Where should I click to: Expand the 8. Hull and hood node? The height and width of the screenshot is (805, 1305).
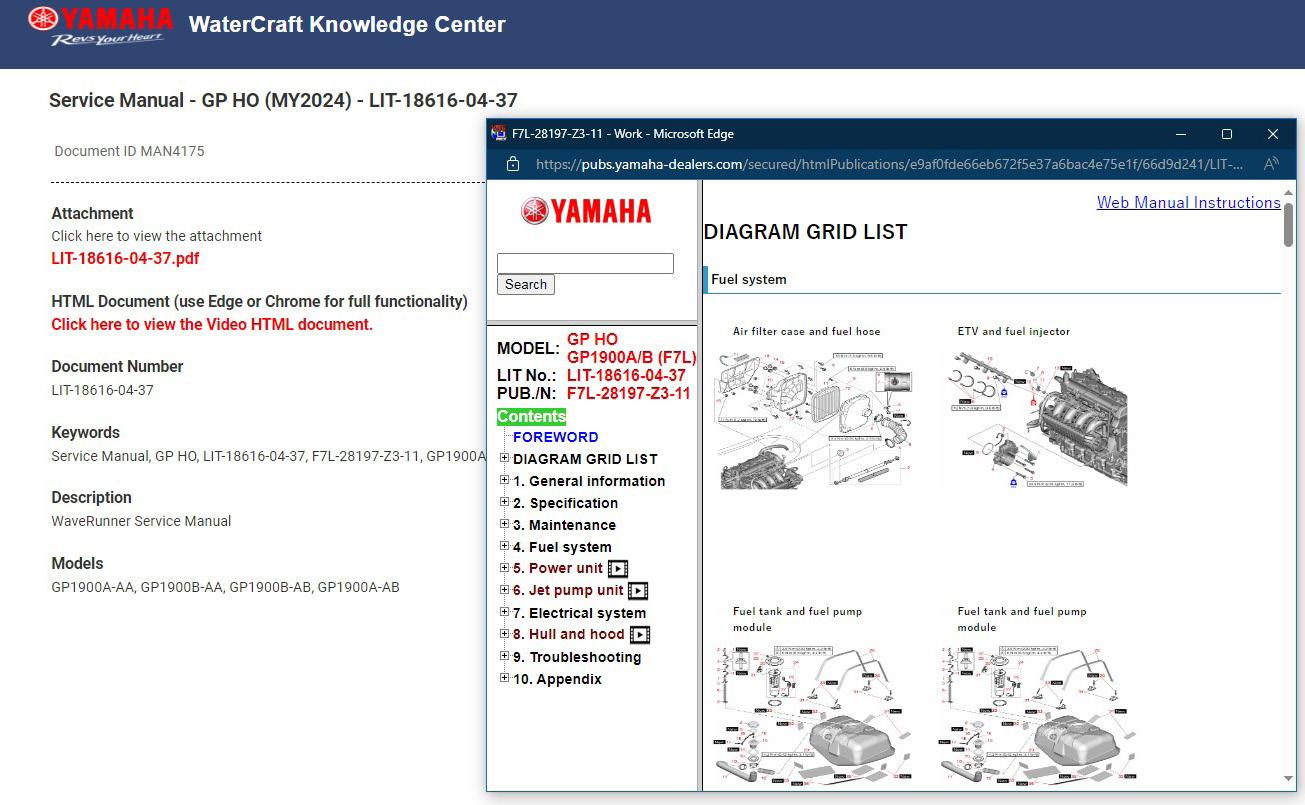505,634
